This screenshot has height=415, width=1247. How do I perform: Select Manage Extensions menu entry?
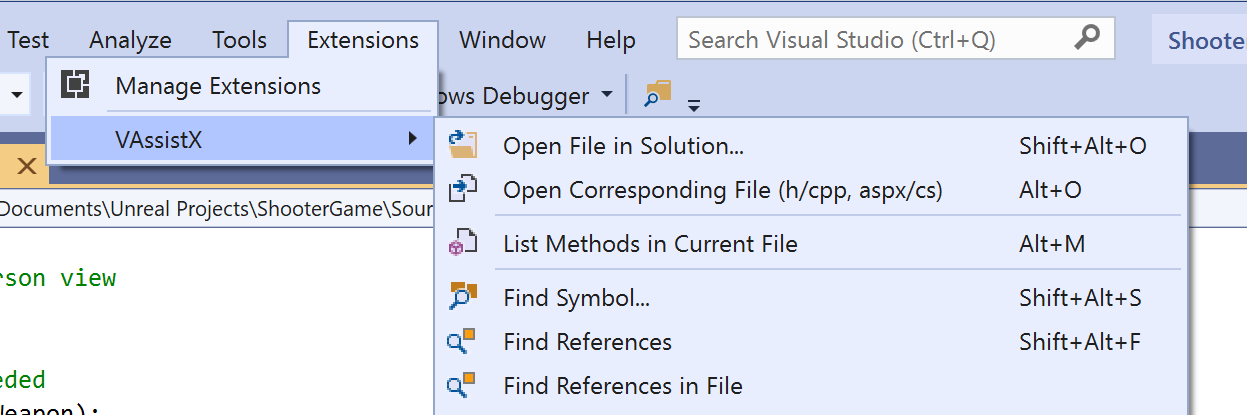pos(218,86)
